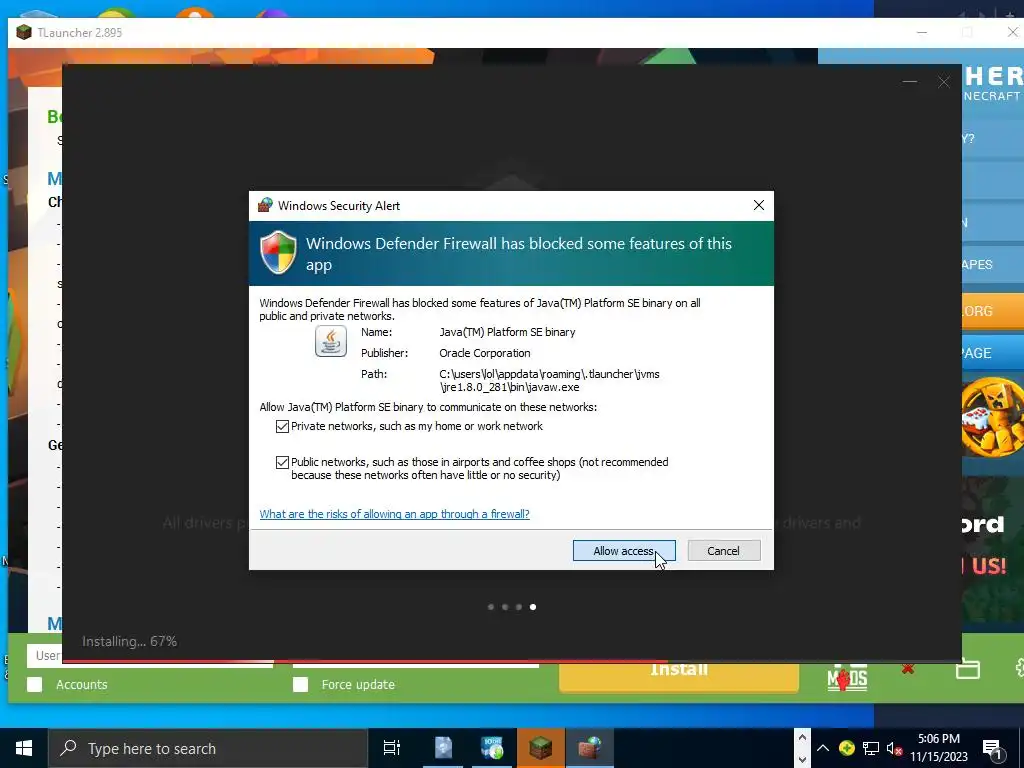Minimize the TLauncher 2.895 window
The image size is (1024, 768).
pyautogui.click(x=921, y=32)
